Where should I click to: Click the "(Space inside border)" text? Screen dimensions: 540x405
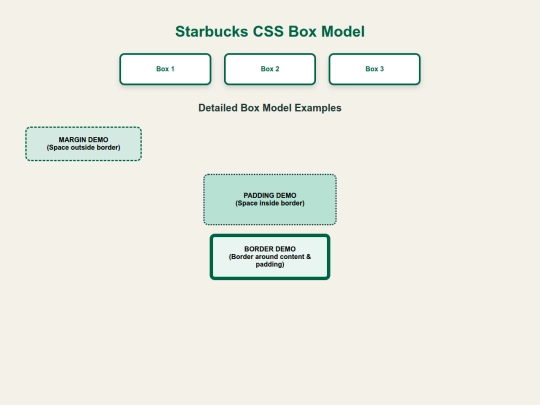click(270, 203)
